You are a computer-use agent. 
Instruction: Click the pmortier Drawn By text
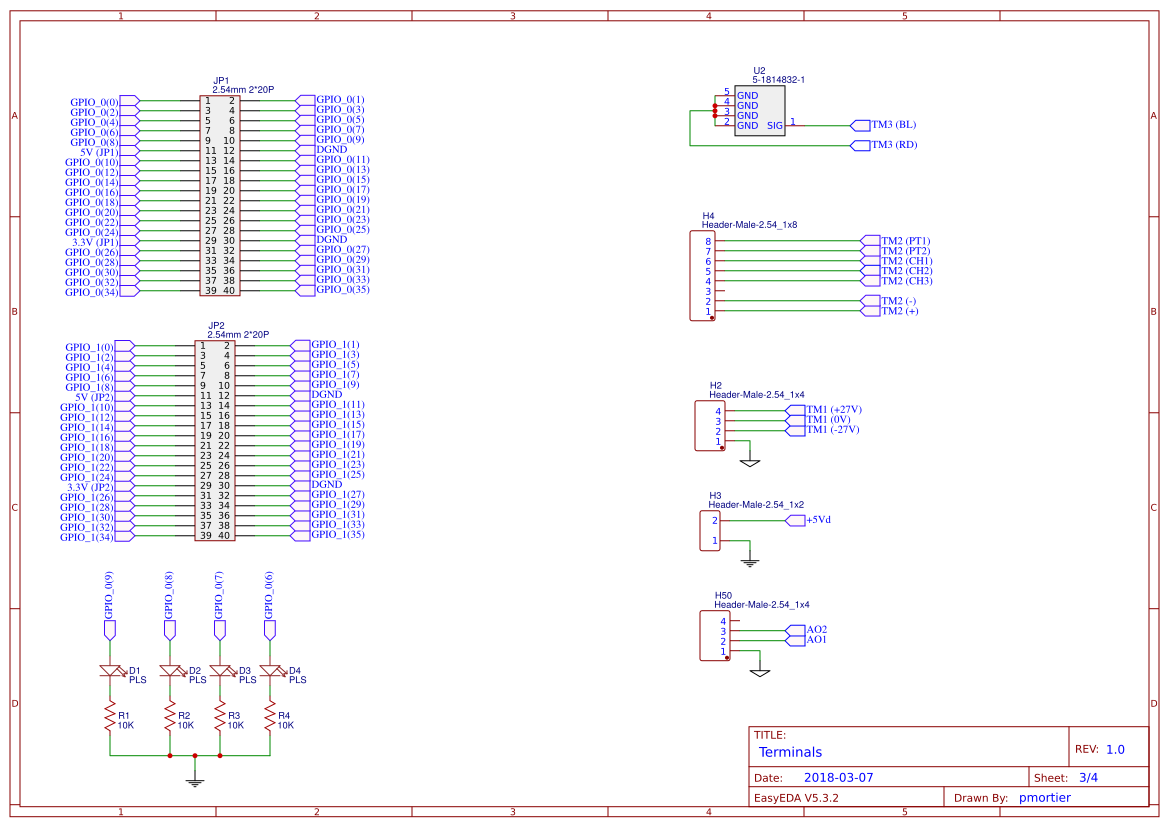(1043, 797)
